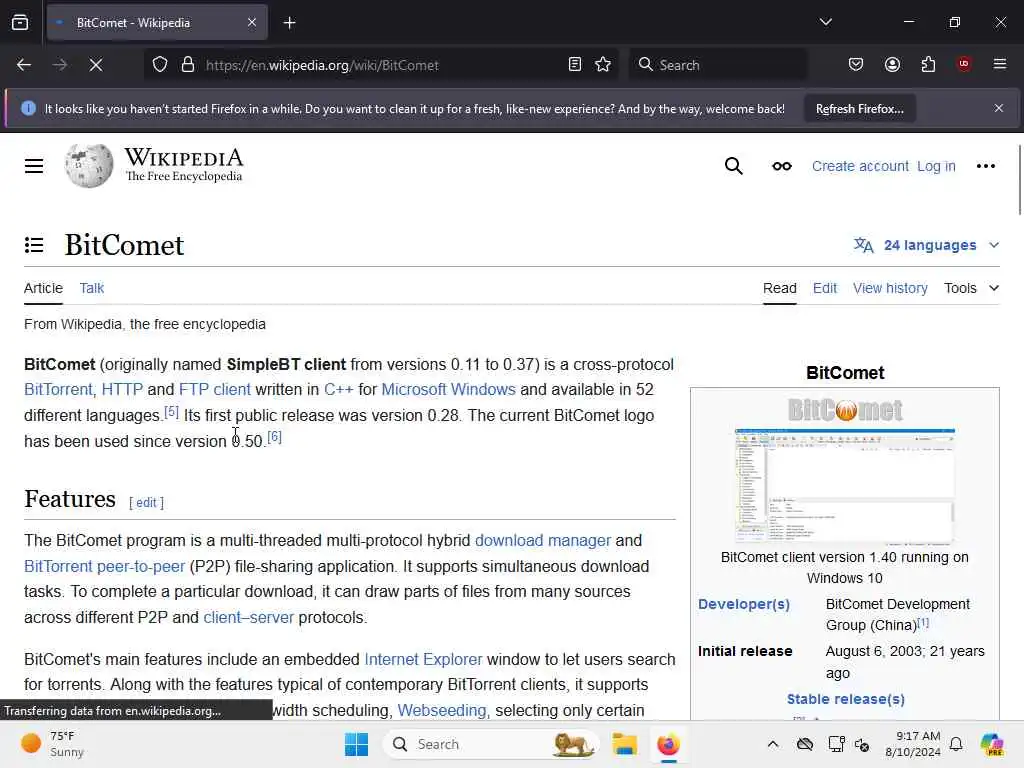
Task: Follow the BitTorrent link in intro
Action: click(x=58, y=389)
